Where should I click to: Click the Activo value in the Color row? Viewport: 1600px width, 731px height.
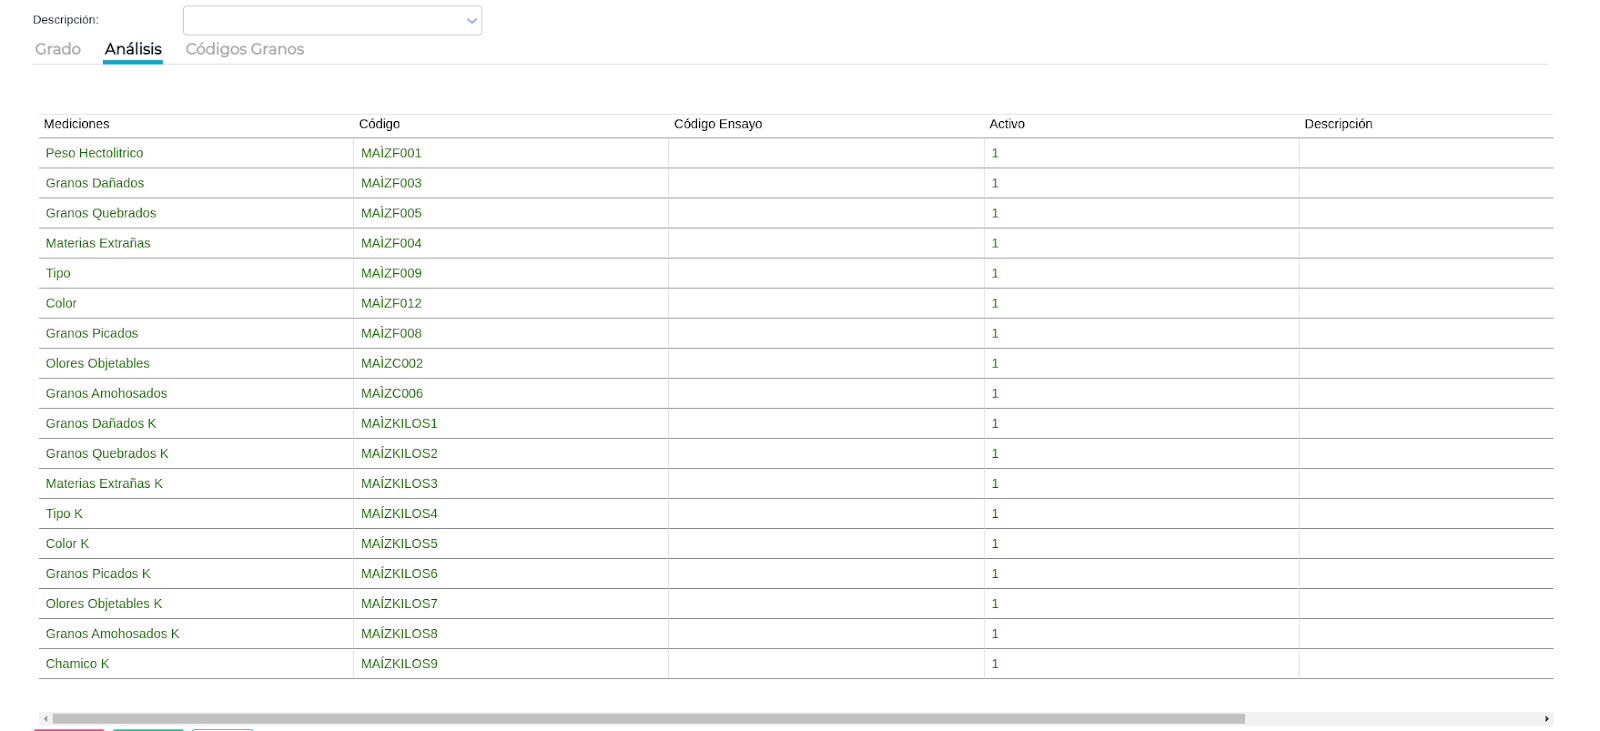(x=995, y=303)
